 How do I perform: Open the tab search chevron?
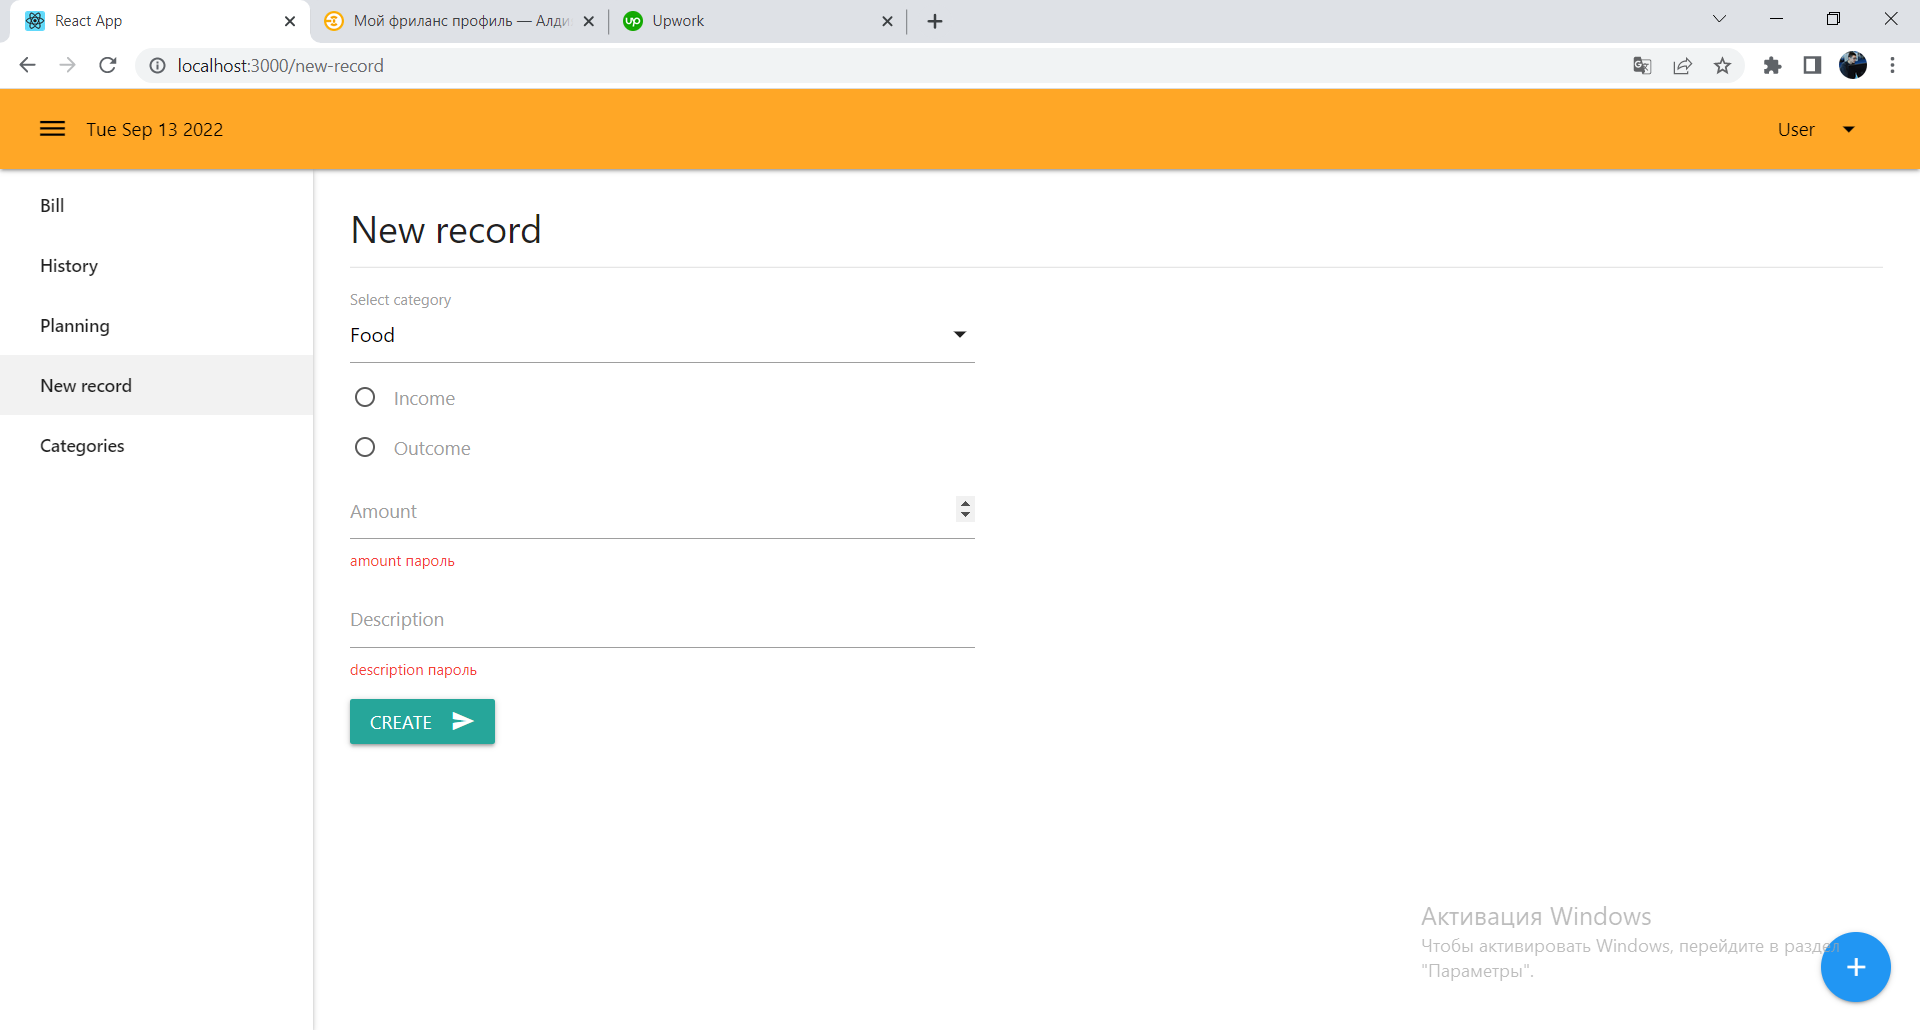pos(1719,19)
